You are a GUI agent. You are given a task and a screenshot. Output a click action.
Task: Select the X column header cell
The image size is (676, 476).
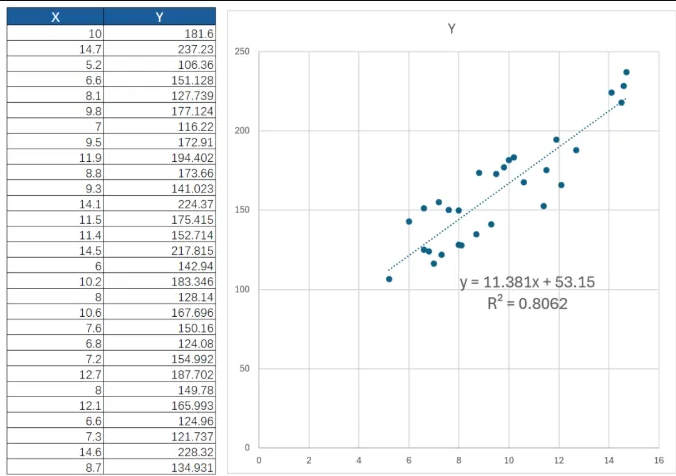[x=55, y=16]
